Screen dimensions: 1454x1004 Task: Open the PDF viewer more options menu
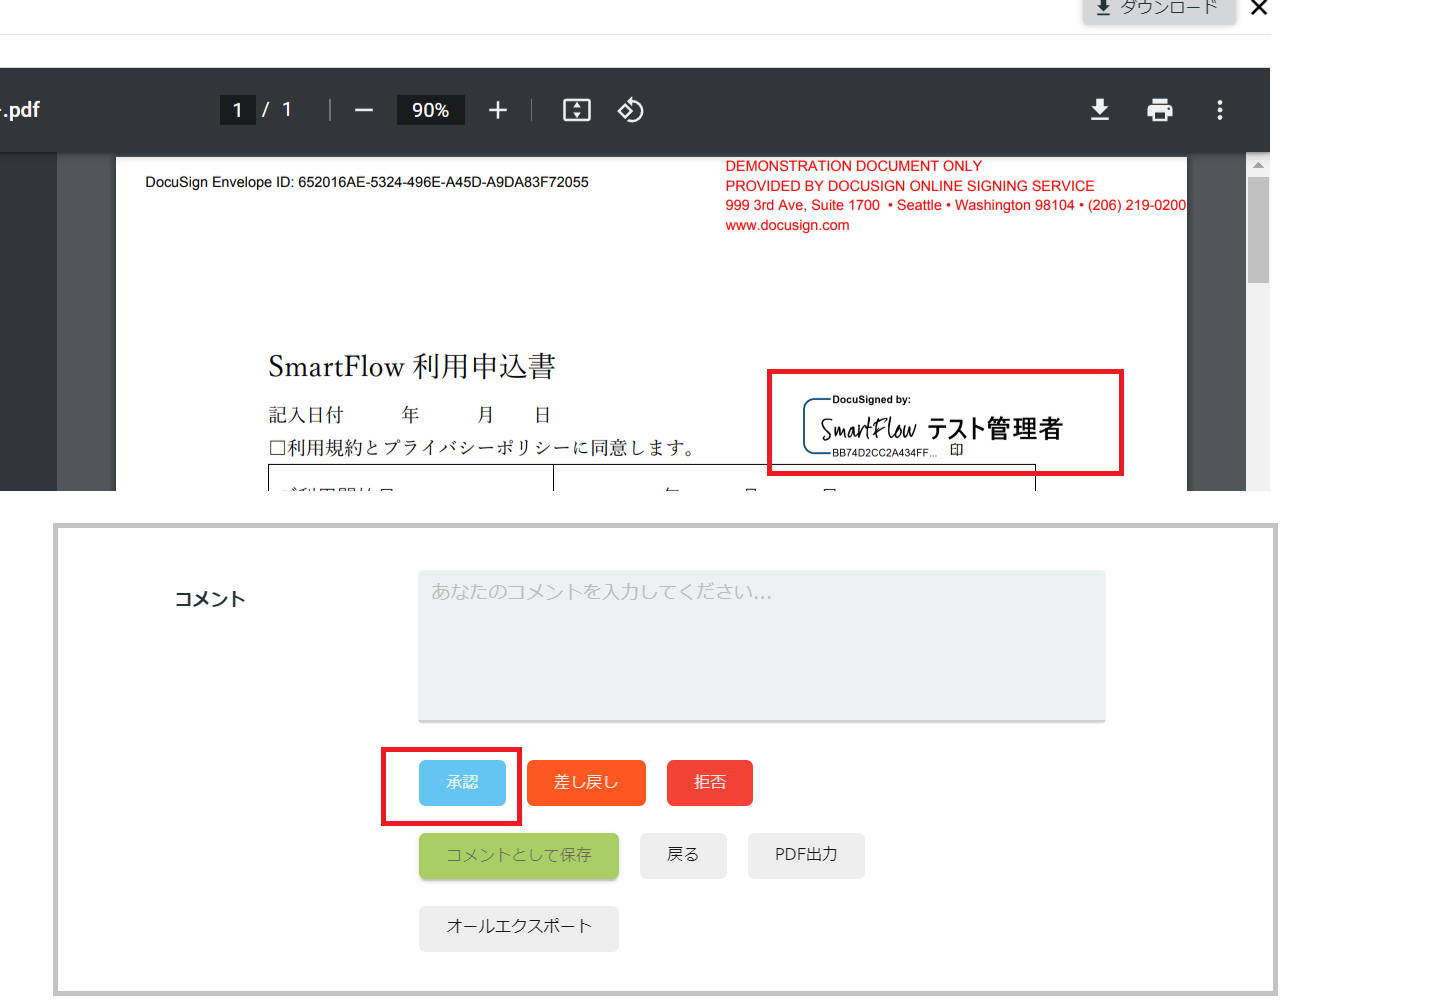1220,110
